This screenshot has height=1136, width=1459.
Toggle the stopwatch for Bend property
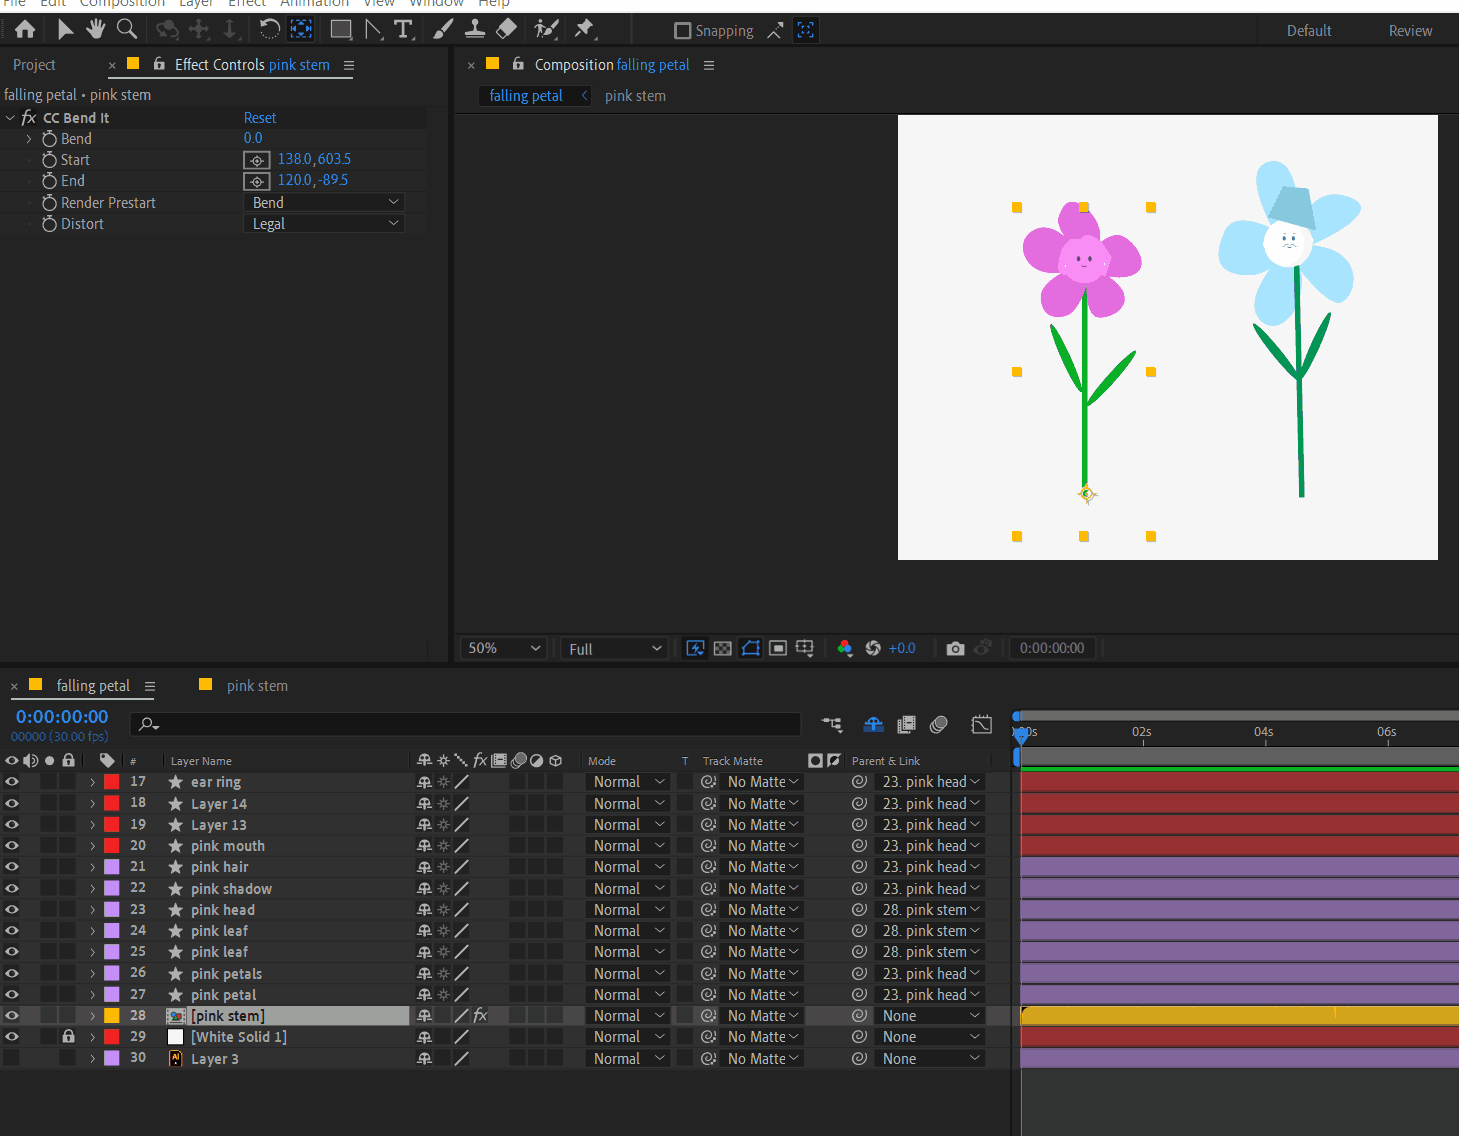coord(49,139)
